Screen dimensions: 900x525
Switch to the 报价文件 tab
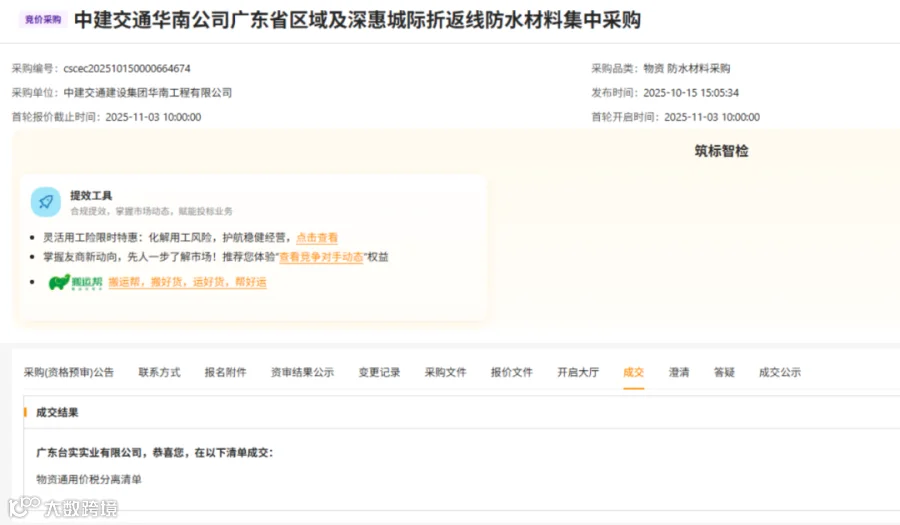coord(511,372)
